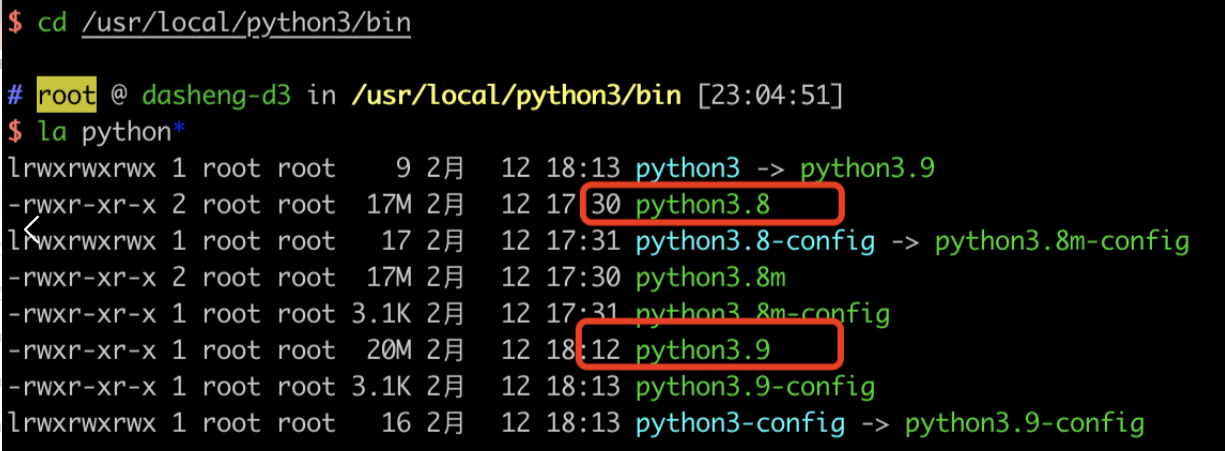Click '->' arrow in python3.8-config row

[x=905, y=241]
